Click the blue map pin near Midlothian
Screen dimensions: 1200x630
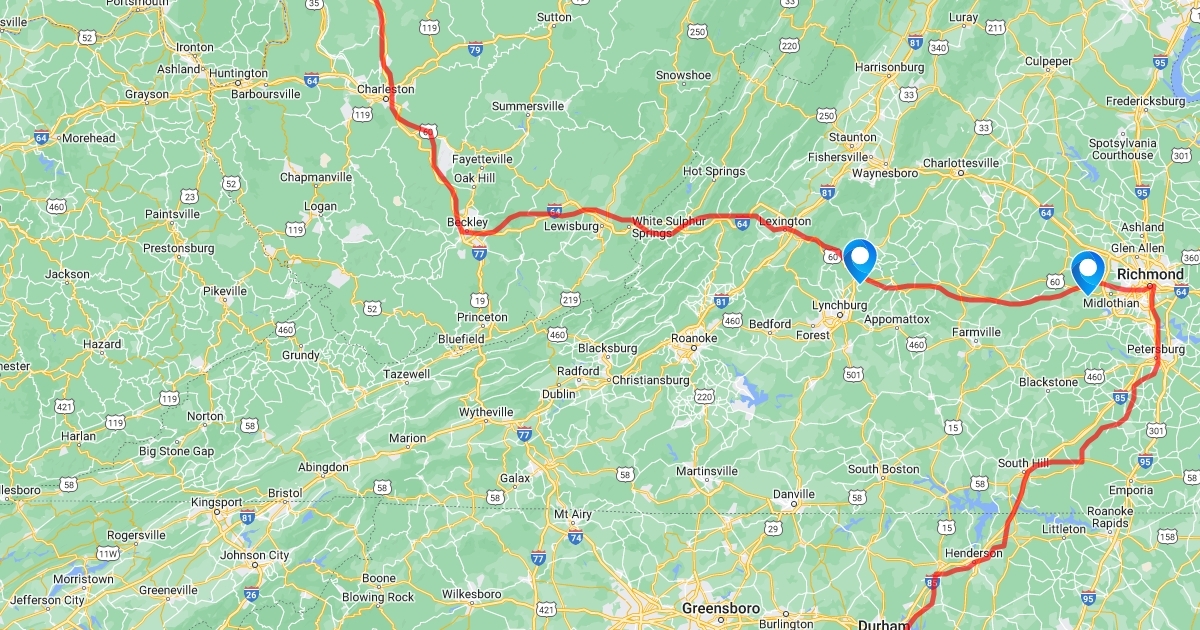1087,271
